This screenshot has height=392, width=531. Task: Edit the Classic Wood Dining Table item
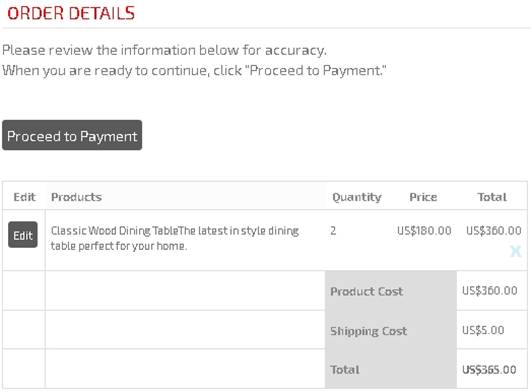tap(23, 235)
